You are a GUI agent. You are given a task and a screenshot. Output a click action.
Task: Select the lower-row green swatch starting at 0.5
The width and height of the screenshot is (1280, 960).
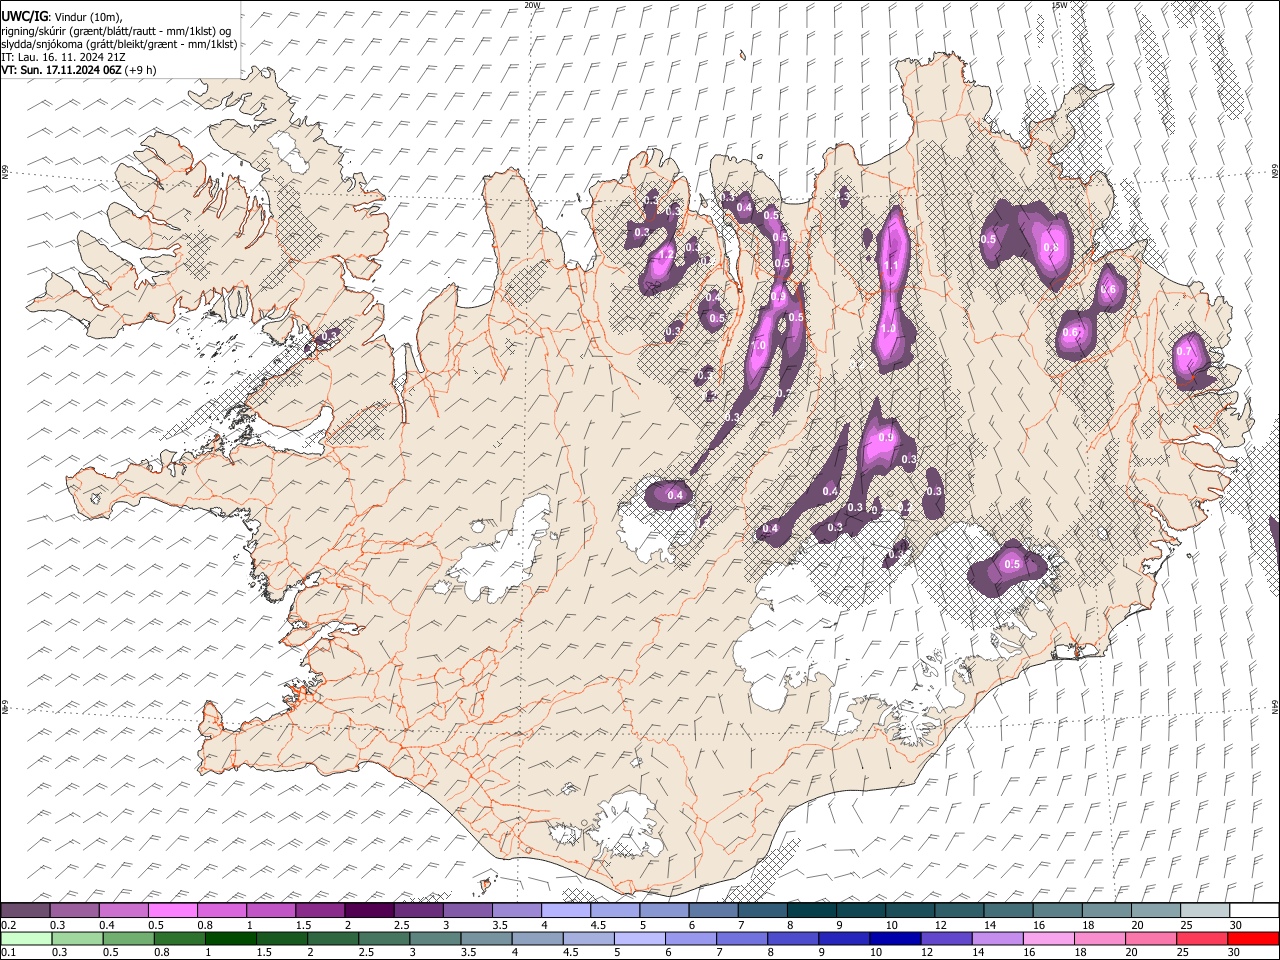click(127, 938)
